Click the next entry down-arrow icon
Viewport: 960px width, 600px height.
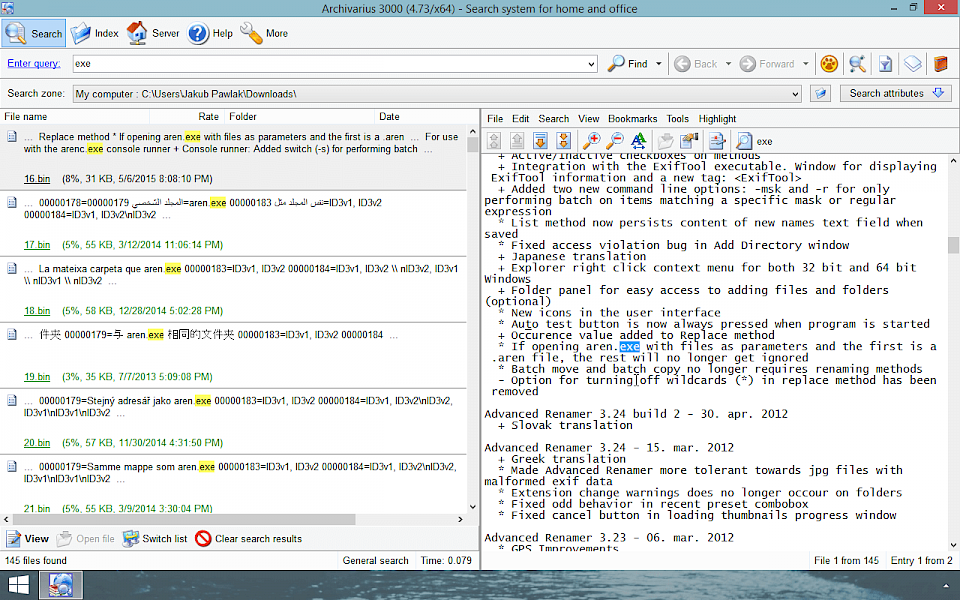(x=540, y=141)
